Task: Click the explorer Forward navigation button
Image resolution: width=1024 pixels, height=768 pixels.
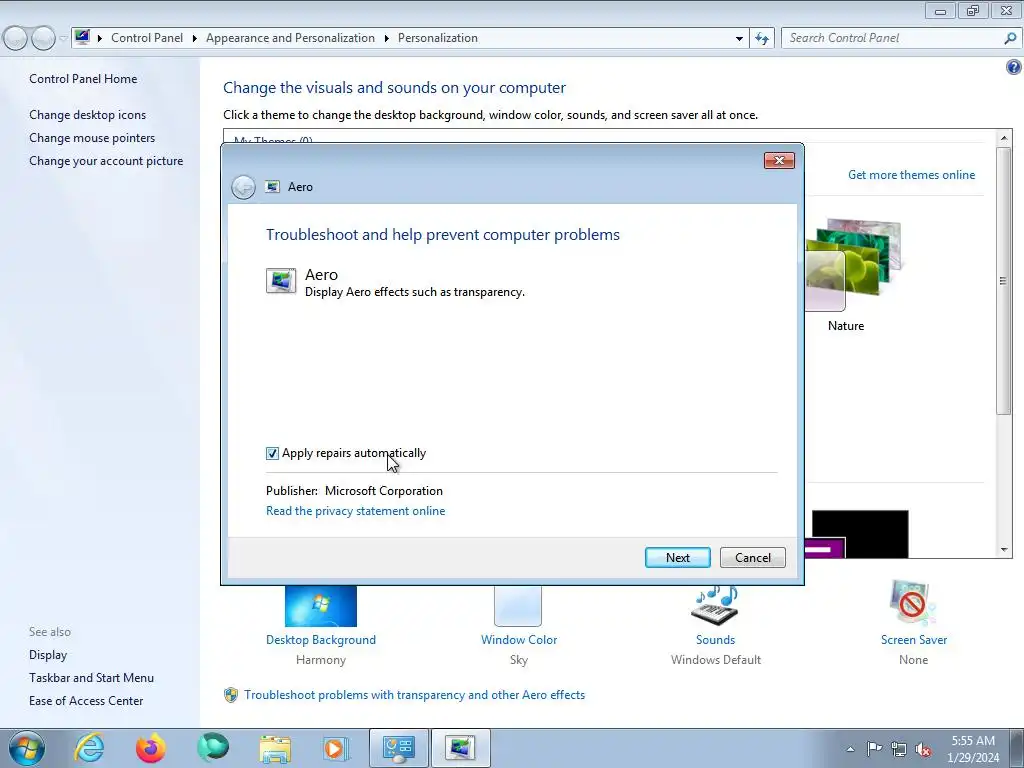Action: pyautogui.click(x=43, y=39)
